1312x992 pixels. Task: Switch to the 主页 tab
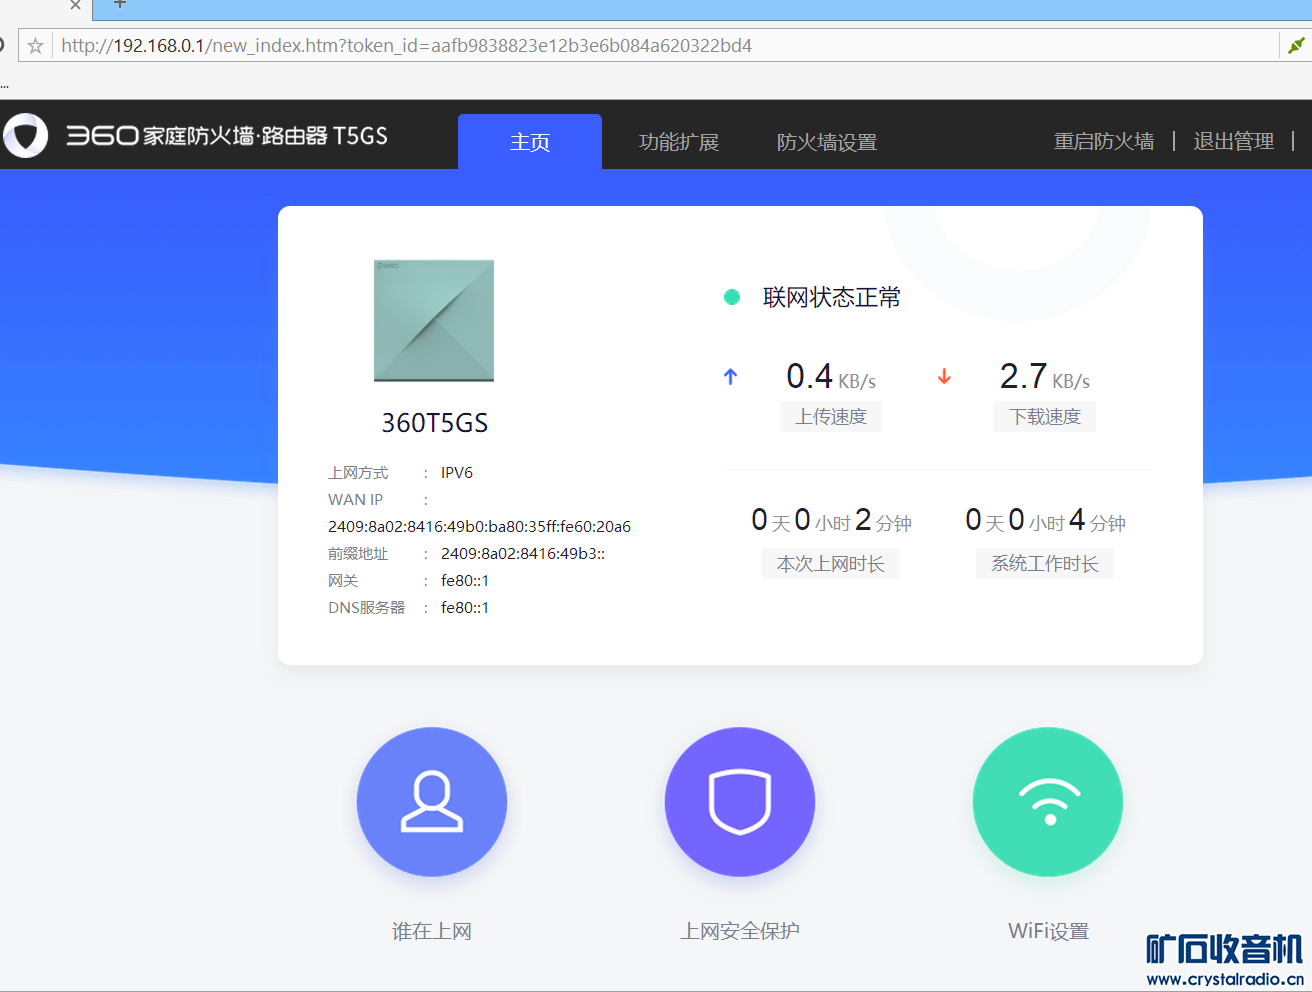[530, 142]
